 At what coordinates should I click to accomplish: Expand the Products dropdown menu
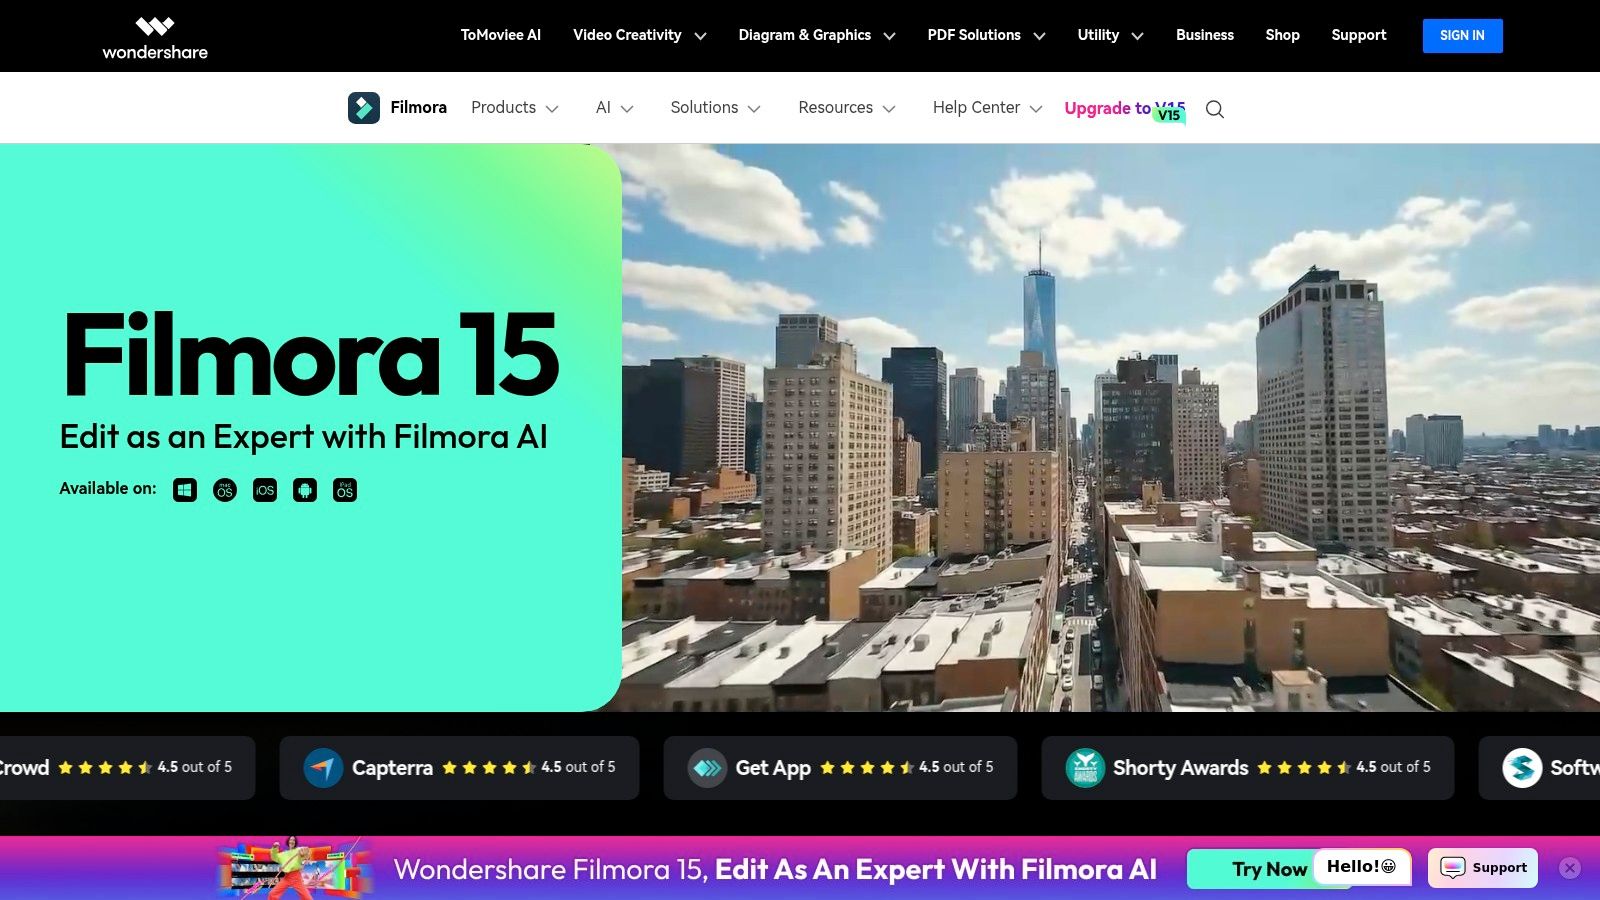[x=514, y=107]
